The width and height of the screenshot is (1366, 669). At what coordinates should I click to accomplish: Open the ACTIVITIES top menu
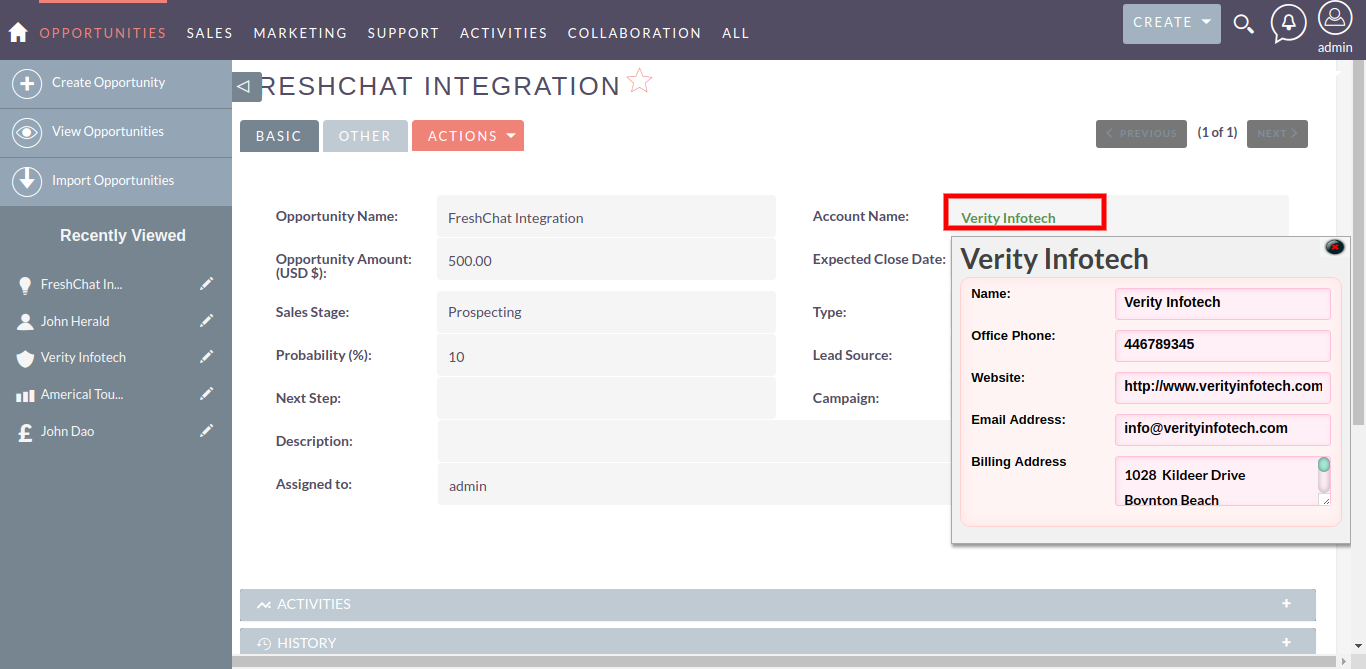tap(504, 33)
